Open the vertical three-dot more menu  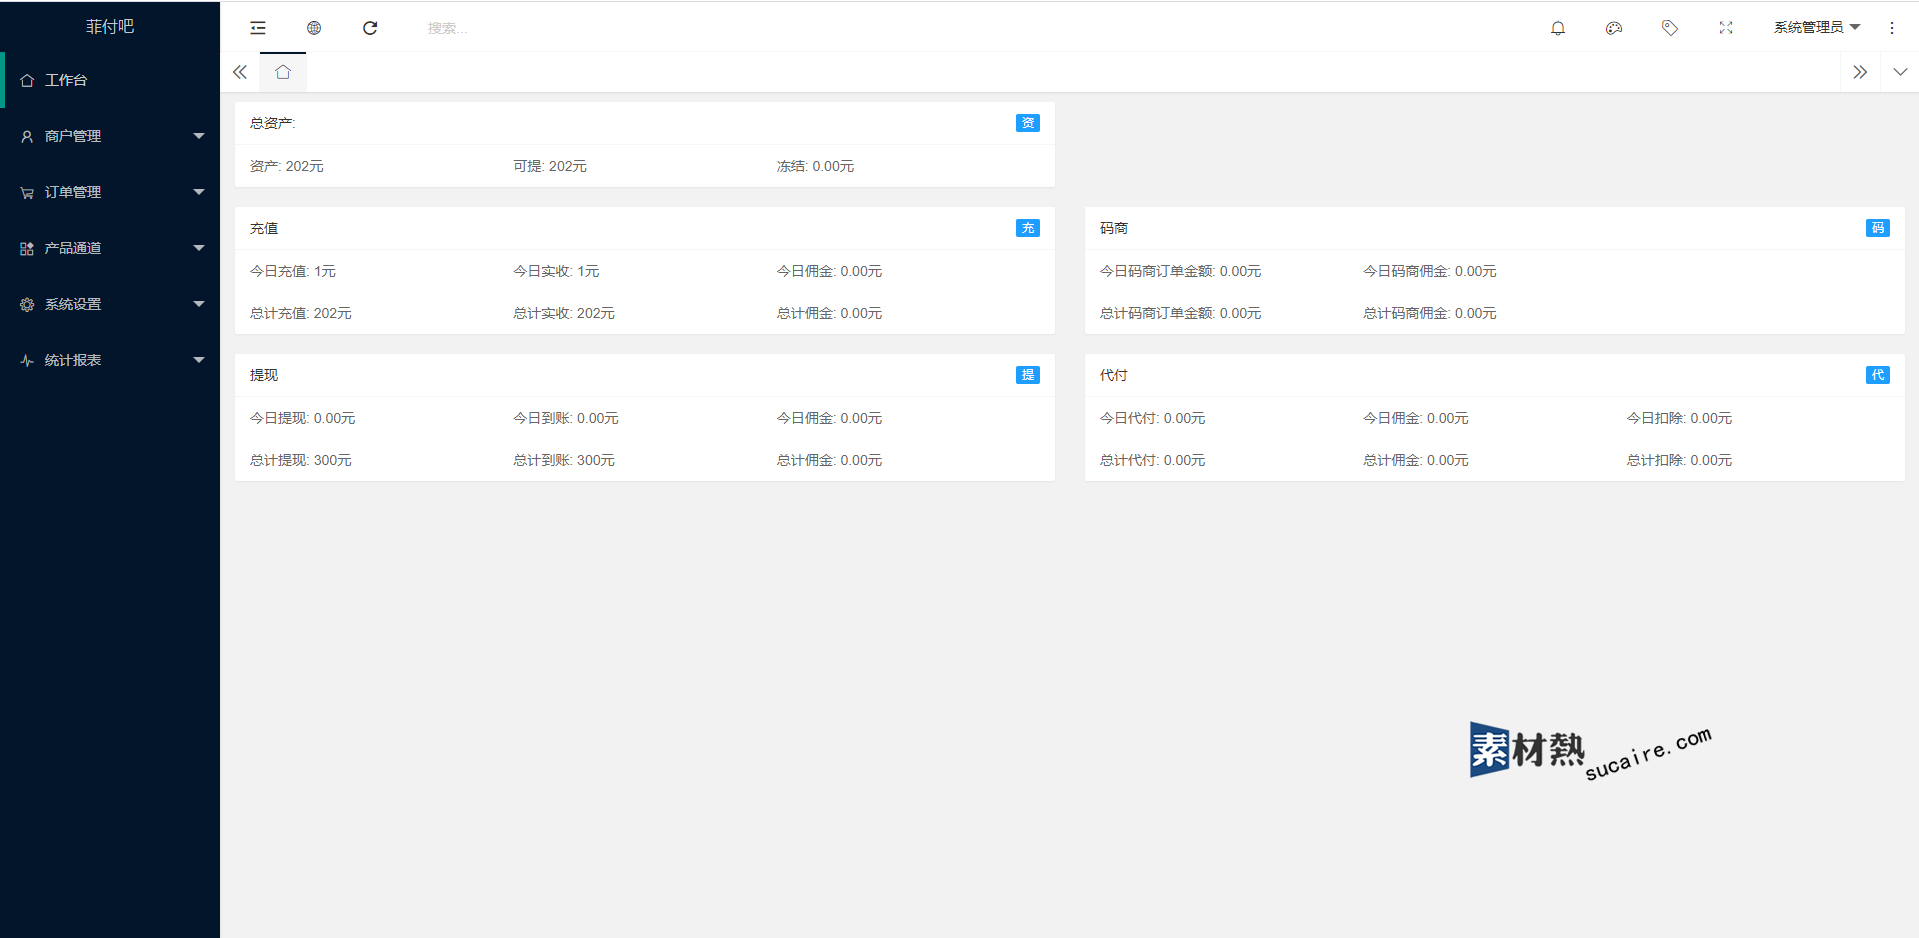1892,28
